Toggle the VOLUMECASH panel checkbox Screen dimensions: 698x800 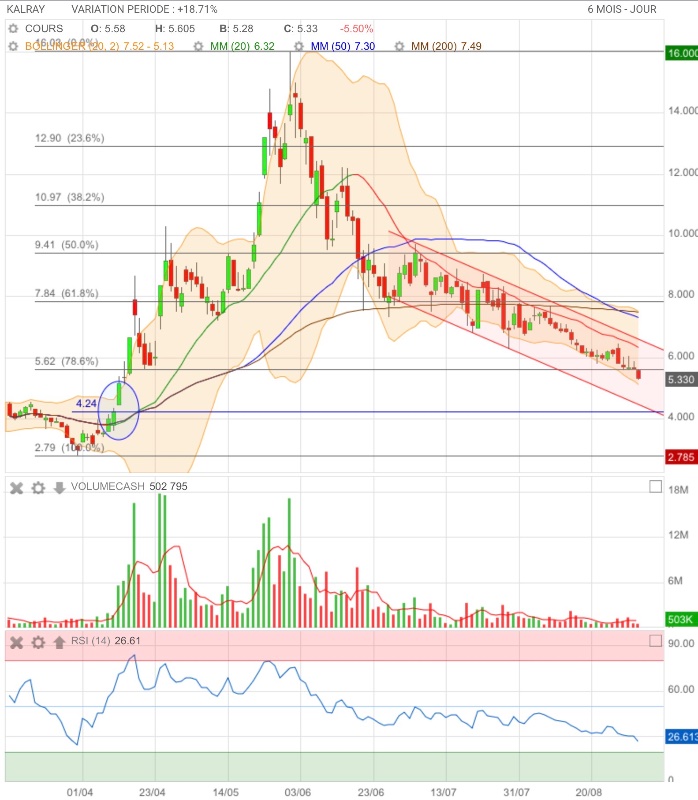click(656, 487)
